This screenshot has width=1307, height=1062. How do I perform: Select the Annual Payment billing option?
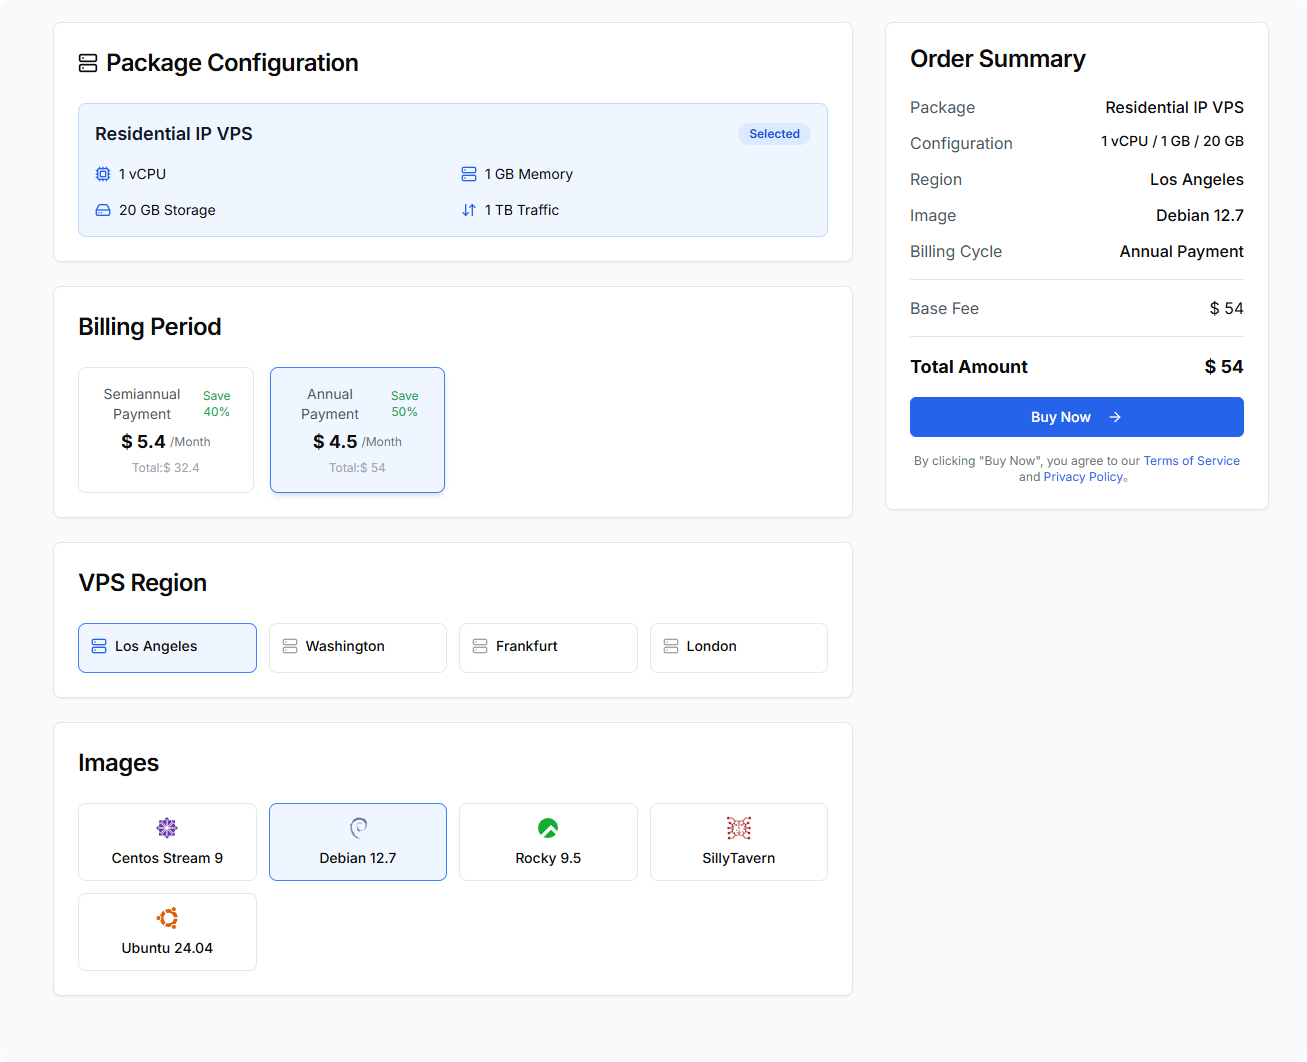pyautogui.click(x=357, y=430)
